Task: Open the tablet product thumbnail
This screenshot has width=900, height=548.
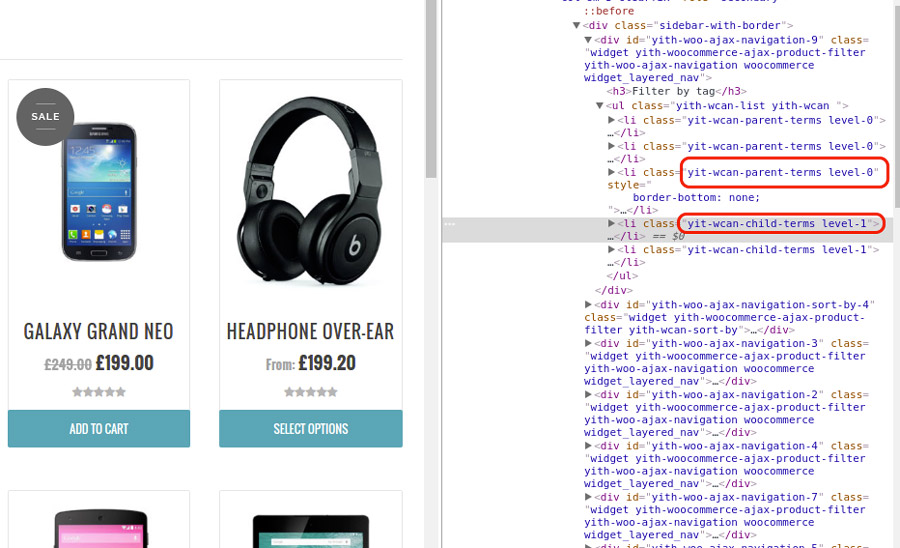Action: [311, 531]
